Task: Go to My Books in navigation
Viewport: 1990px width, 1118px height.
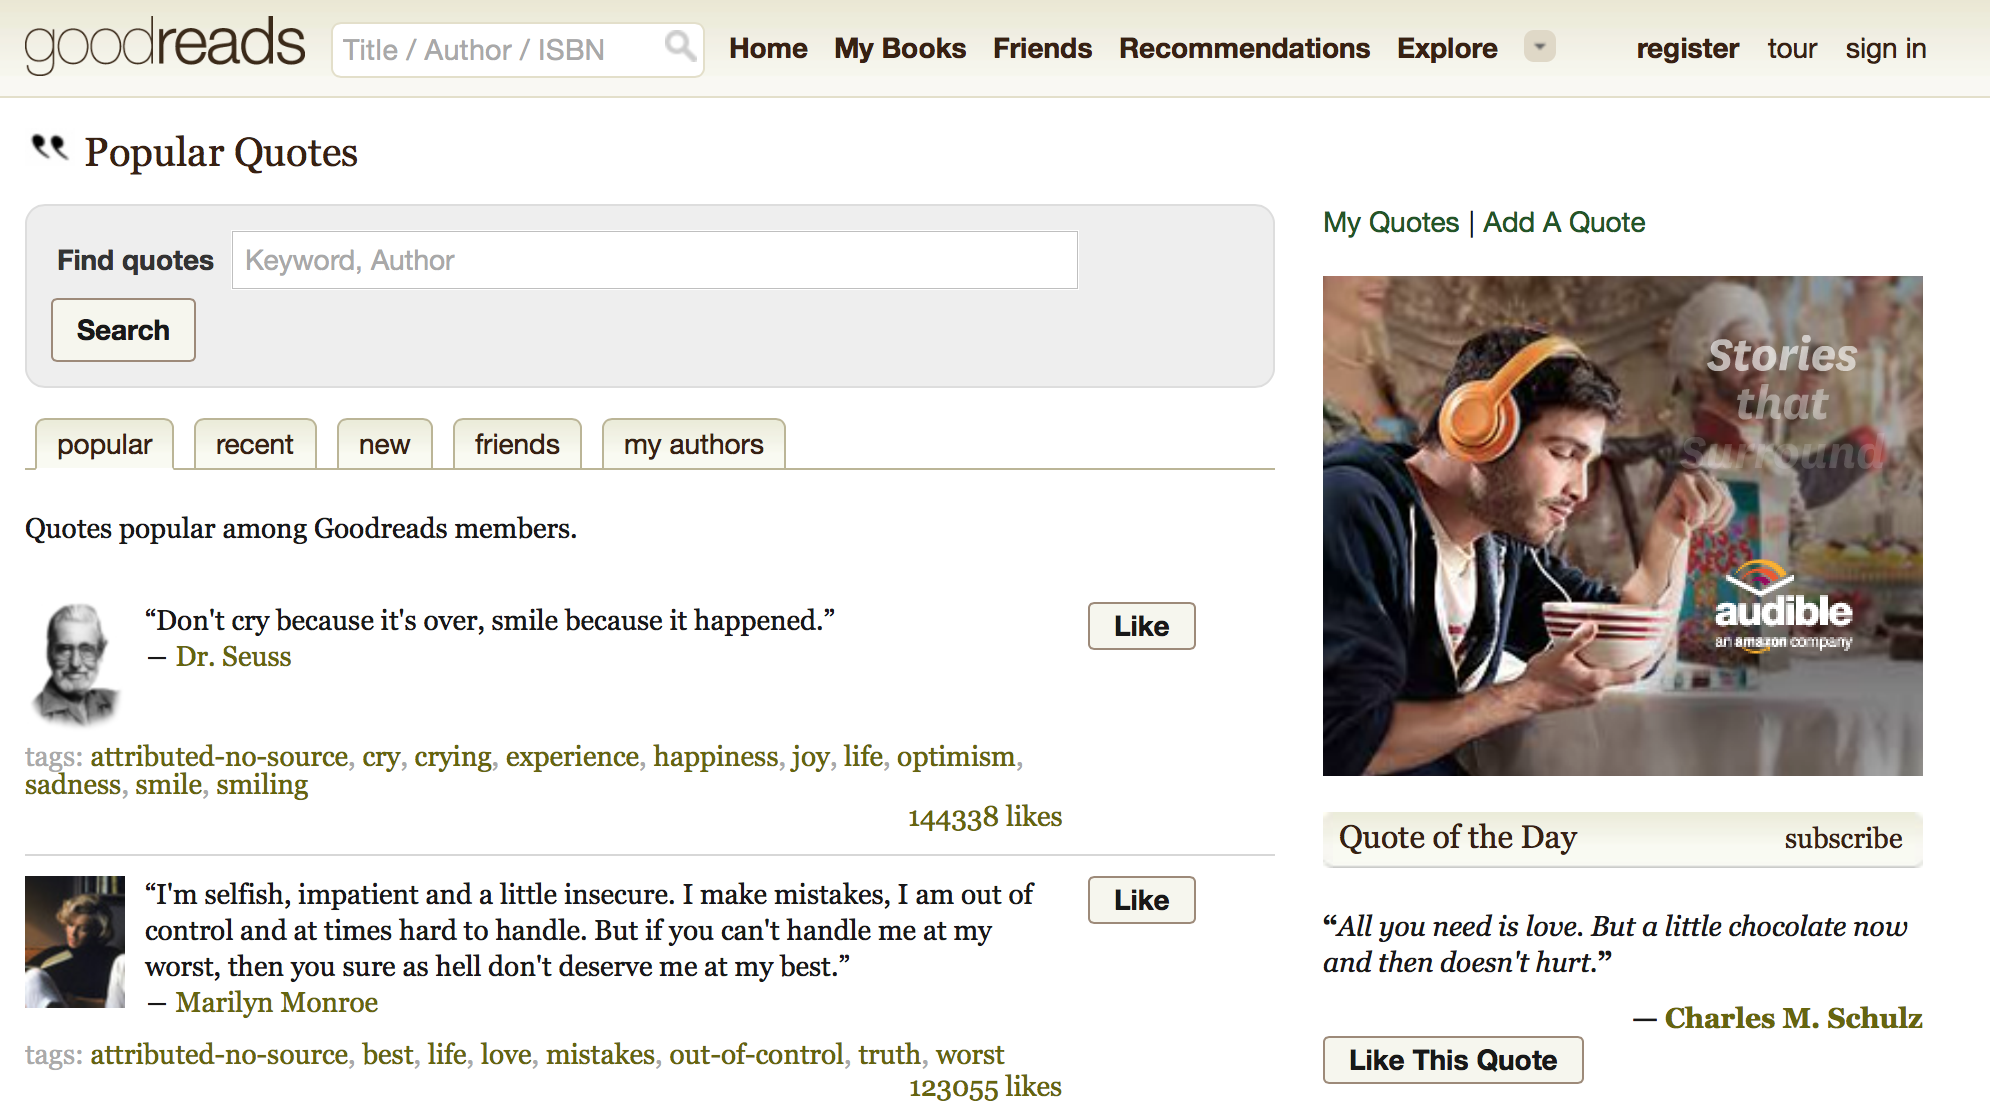Action: 900,48
